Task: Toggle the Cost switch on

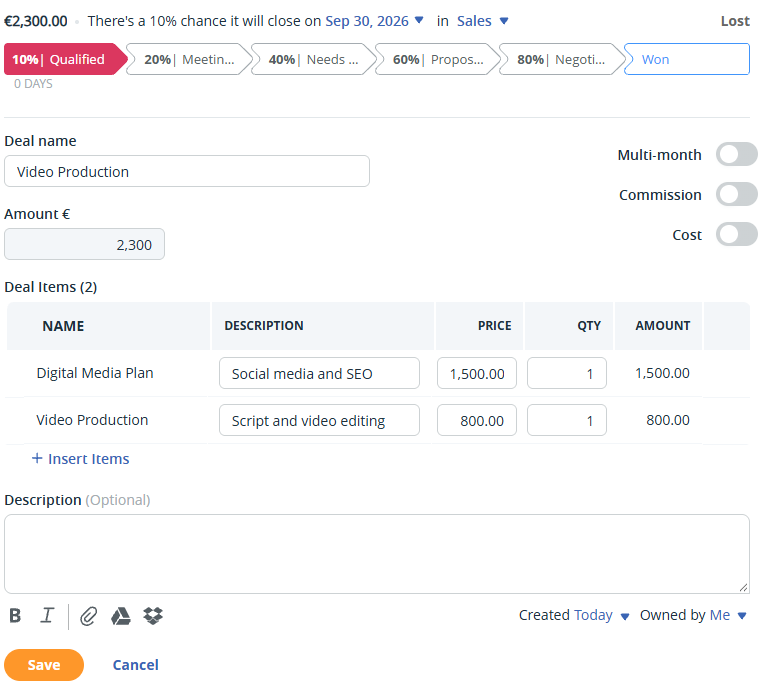Action: tap(736, 234)
